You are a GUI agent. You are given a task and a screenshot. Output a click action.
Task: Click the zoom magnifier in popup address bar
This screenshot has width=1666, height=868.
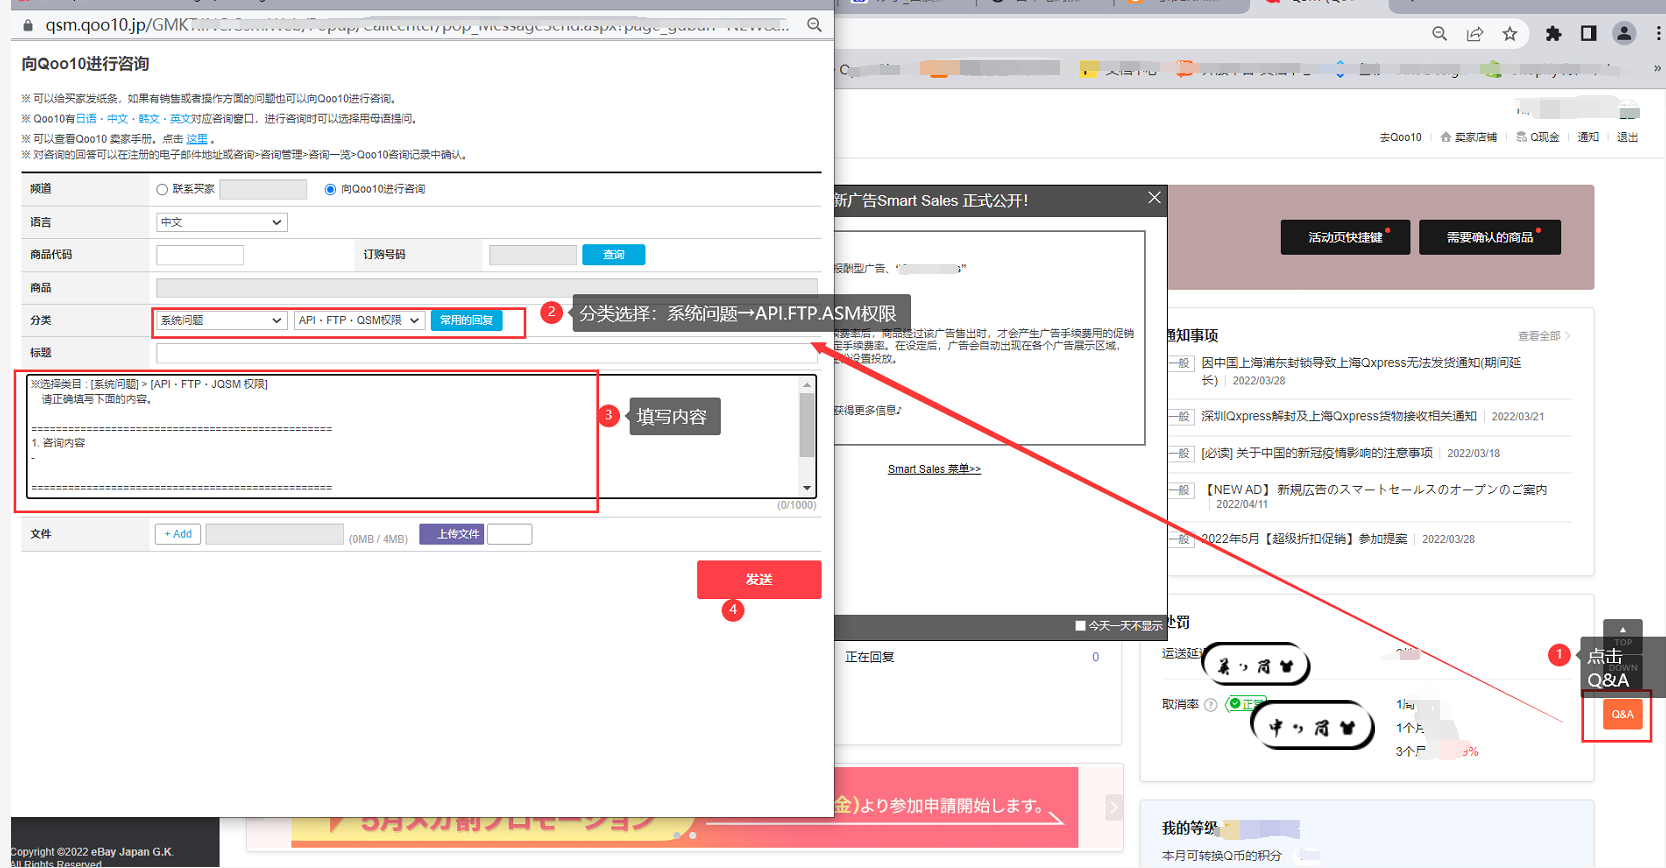click(x=814, y=25)
